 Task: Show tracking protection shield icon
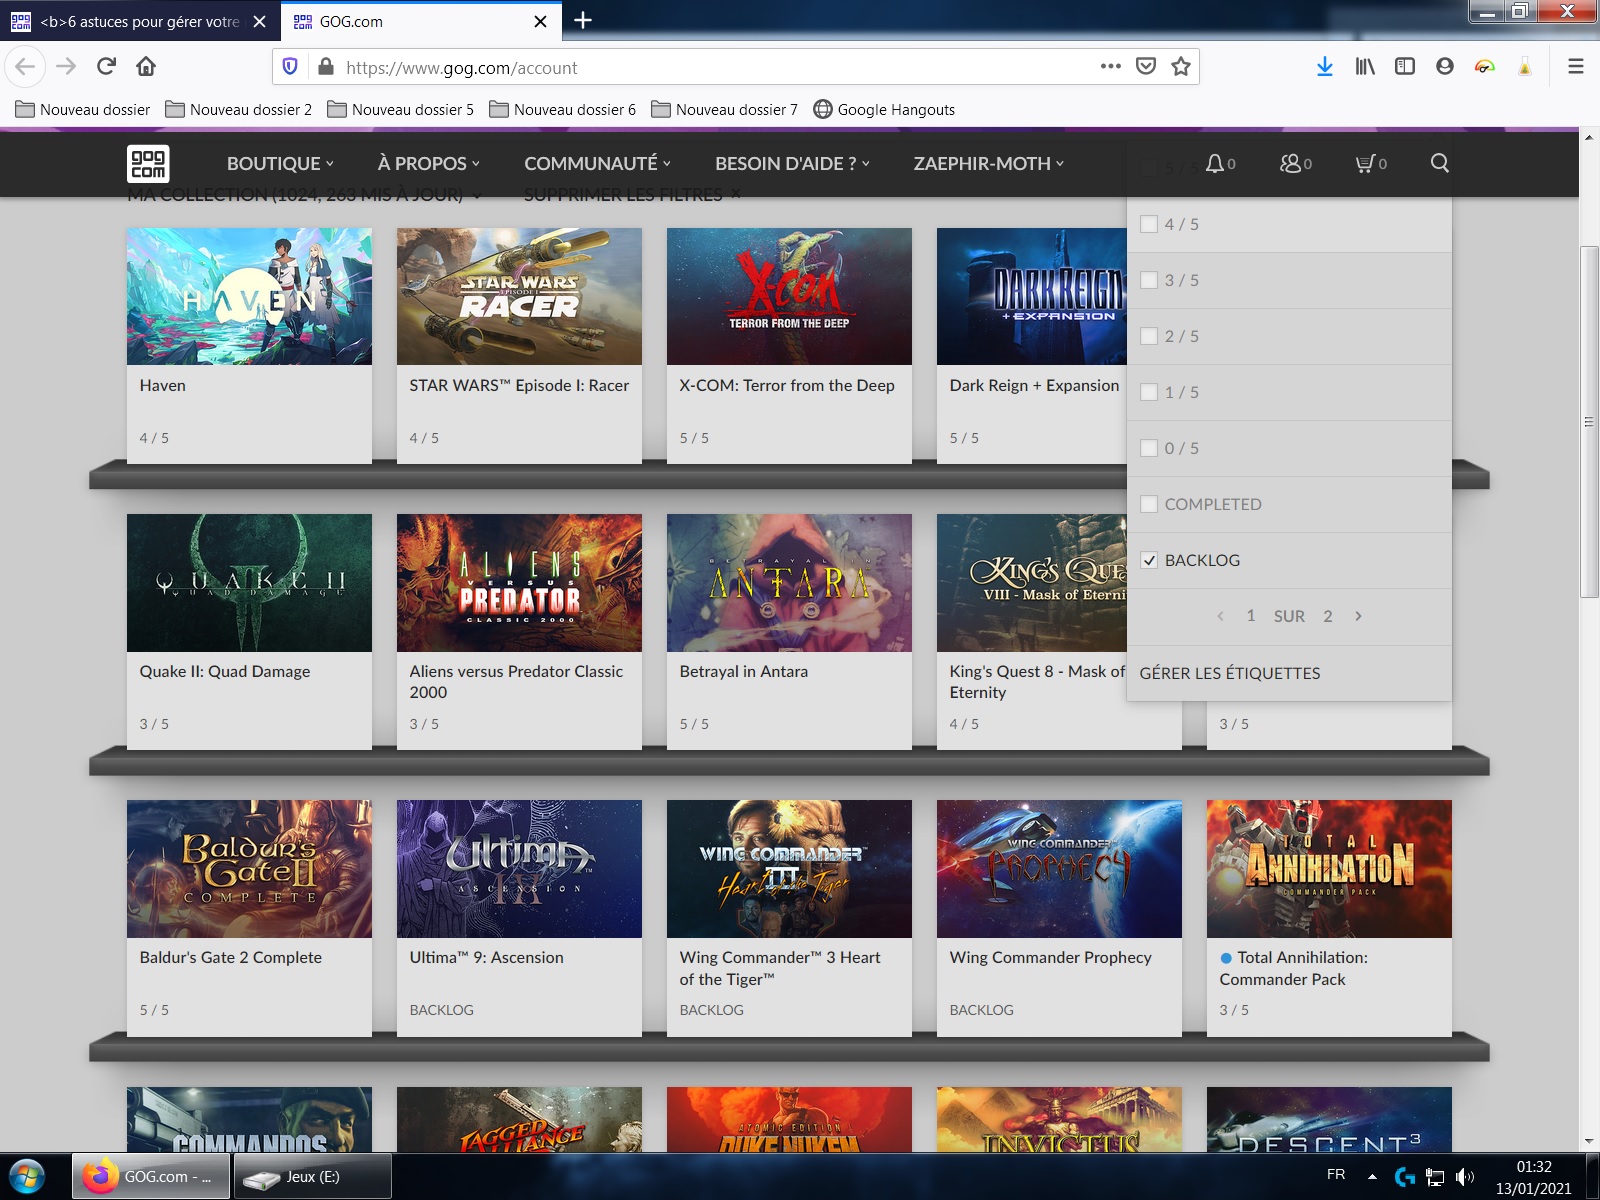tap(290, 67)
